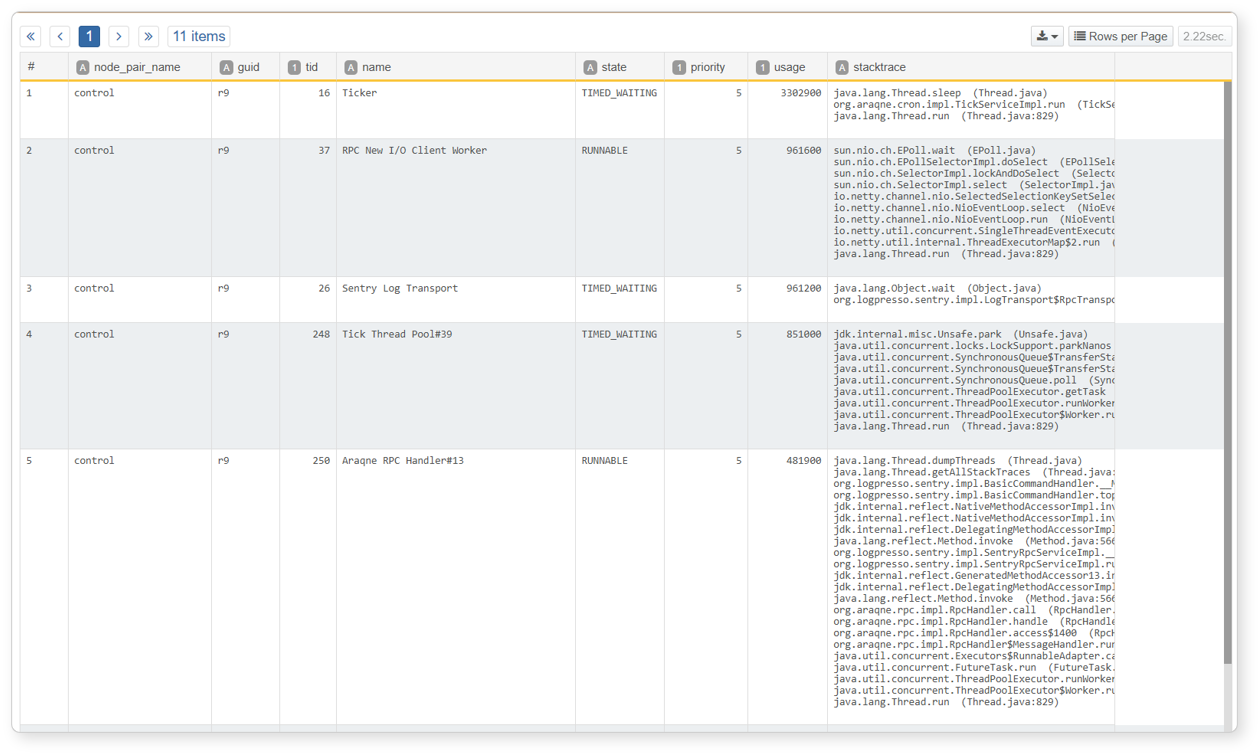Click usage value 961600
1260x755 pixels.
pos(803,151)
